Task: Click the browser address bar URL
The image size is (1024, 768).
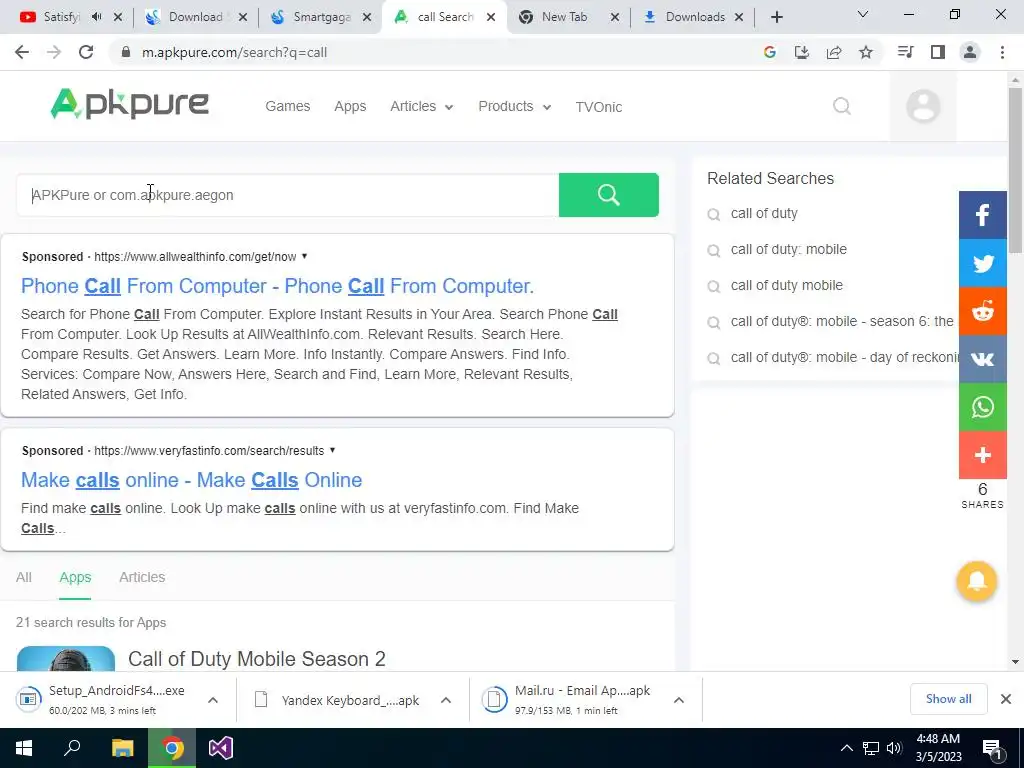Action: [234, 52]
